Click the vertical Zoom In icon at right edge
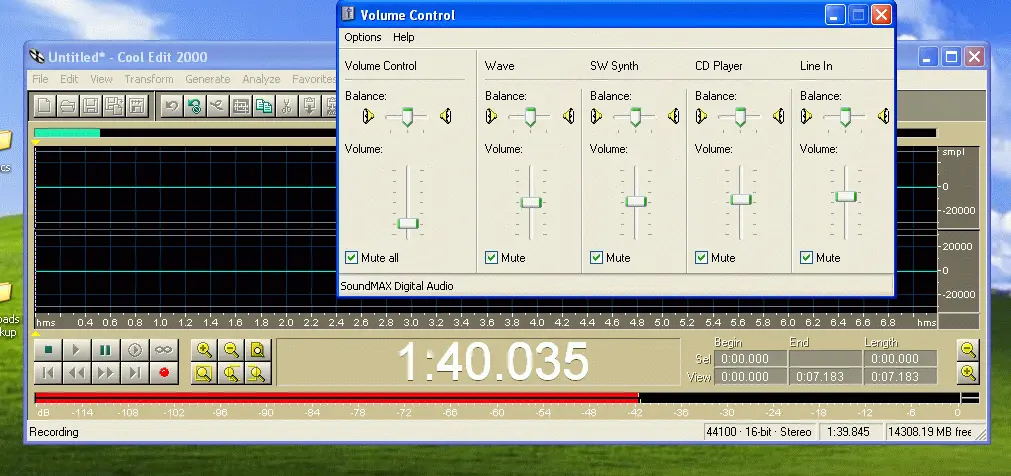The height and width of the screenshot is (476, 1011). tap(968, 372)
